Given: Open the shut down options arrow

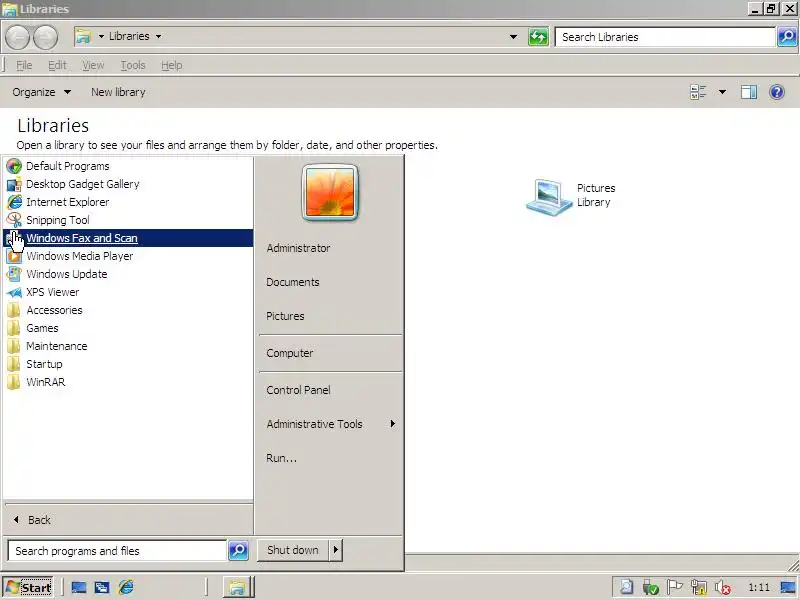Looking at the screenshot, I should click(x=336, y=550).
